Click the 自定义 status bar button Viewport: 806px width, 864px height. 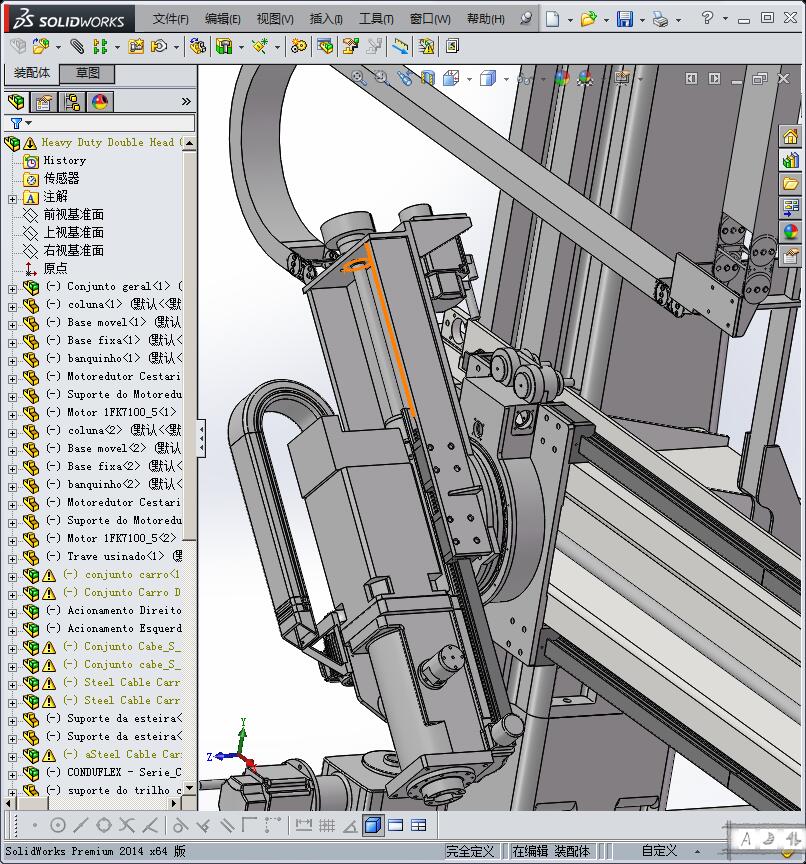click(x=659, y=851)
